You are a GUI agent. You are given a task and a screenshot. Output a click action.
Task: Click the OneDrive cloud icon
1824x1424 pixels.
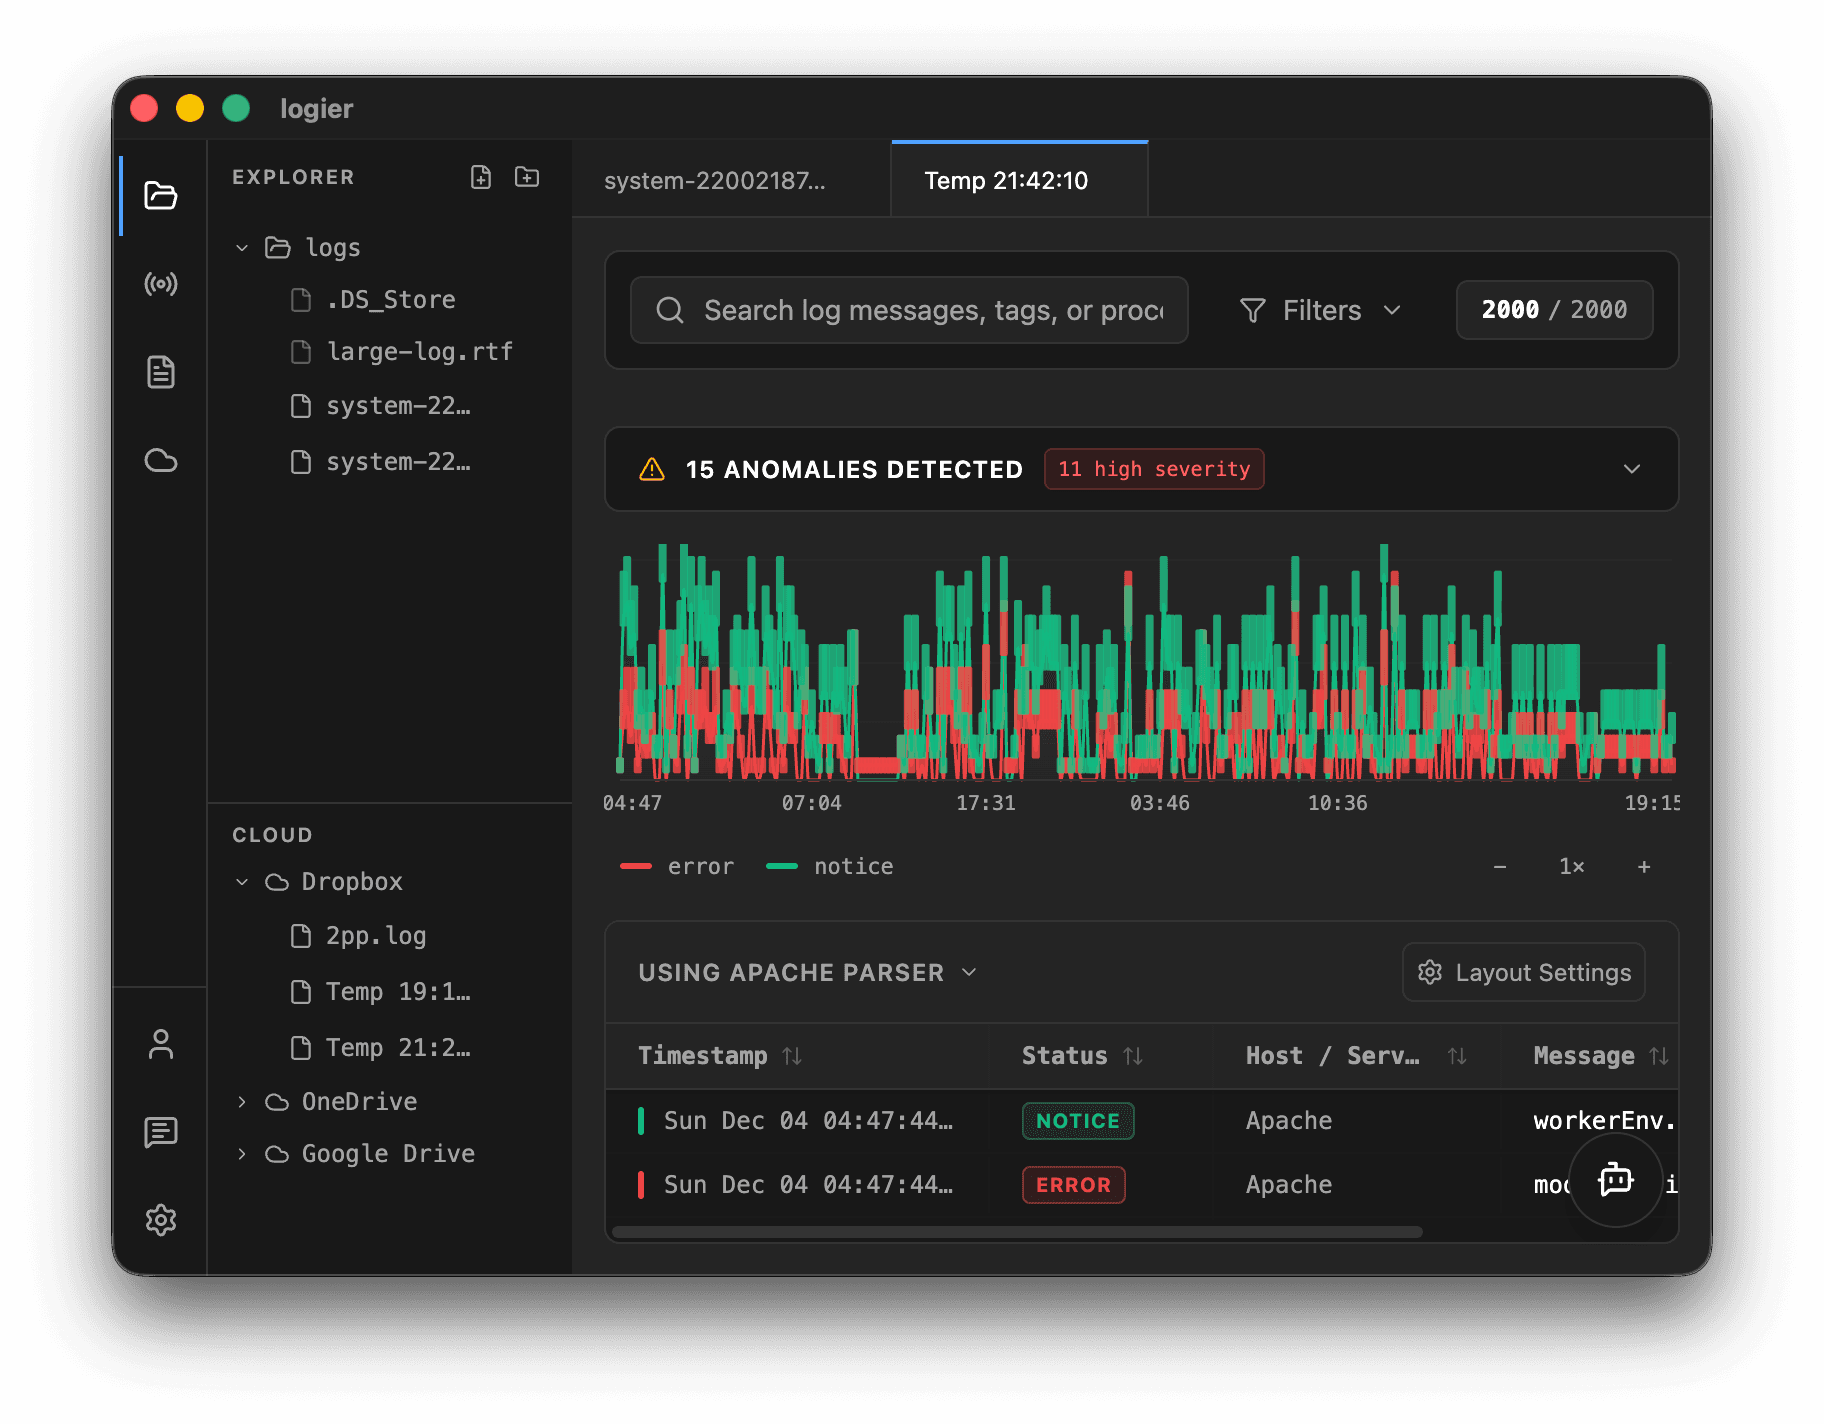click(x=277, y=1102)
